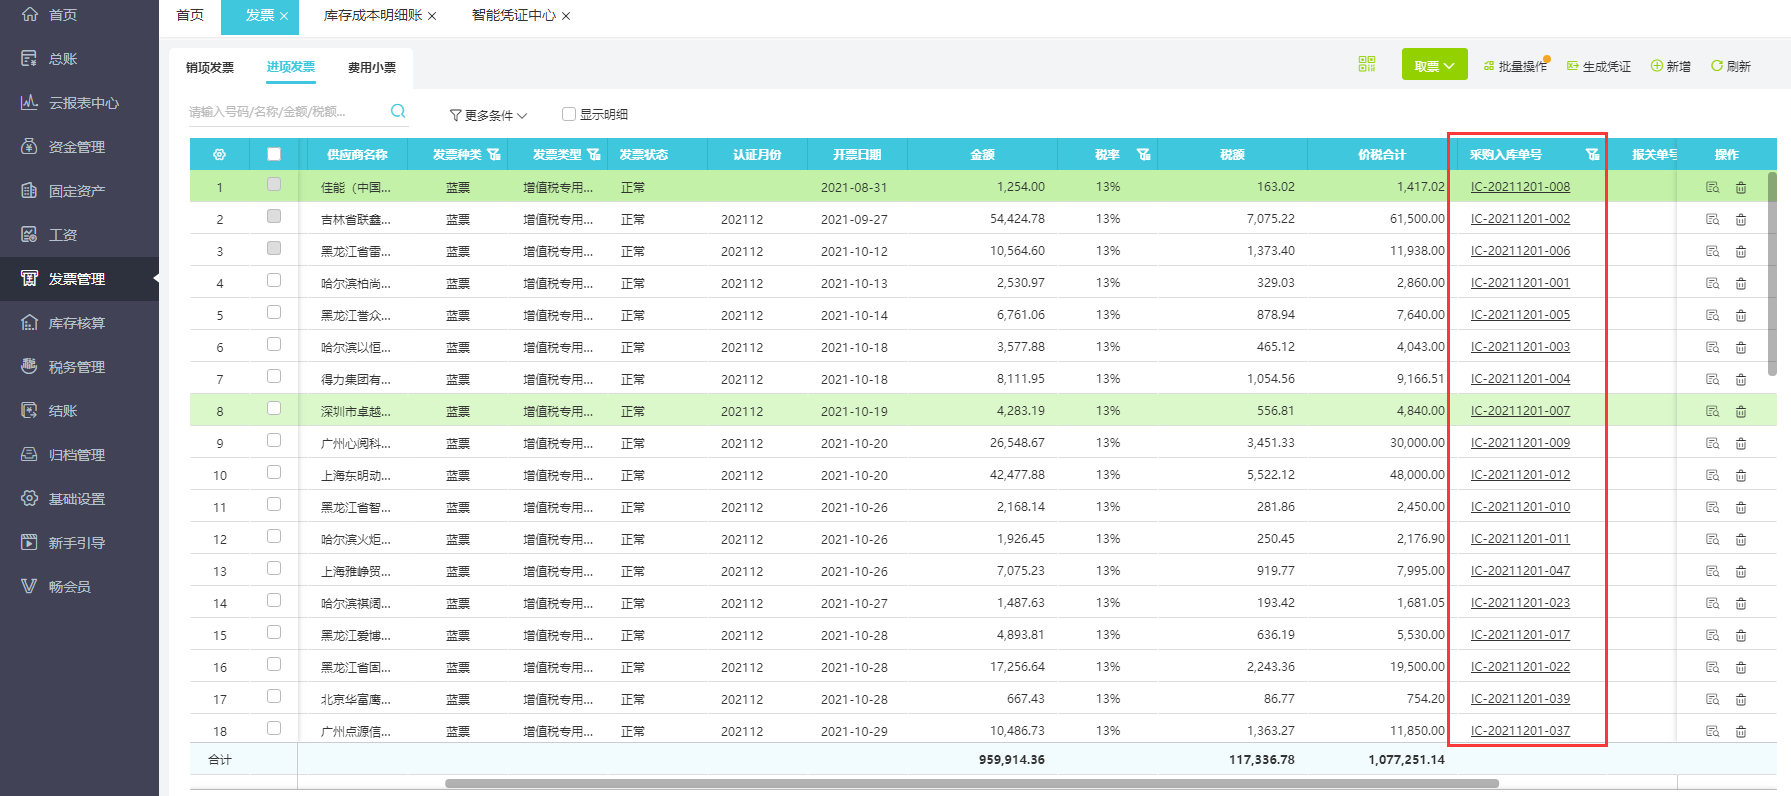The height and width of the screenshot is (796, 1791).
Task: Open link IC-20211201-002
Action: 1520,219
